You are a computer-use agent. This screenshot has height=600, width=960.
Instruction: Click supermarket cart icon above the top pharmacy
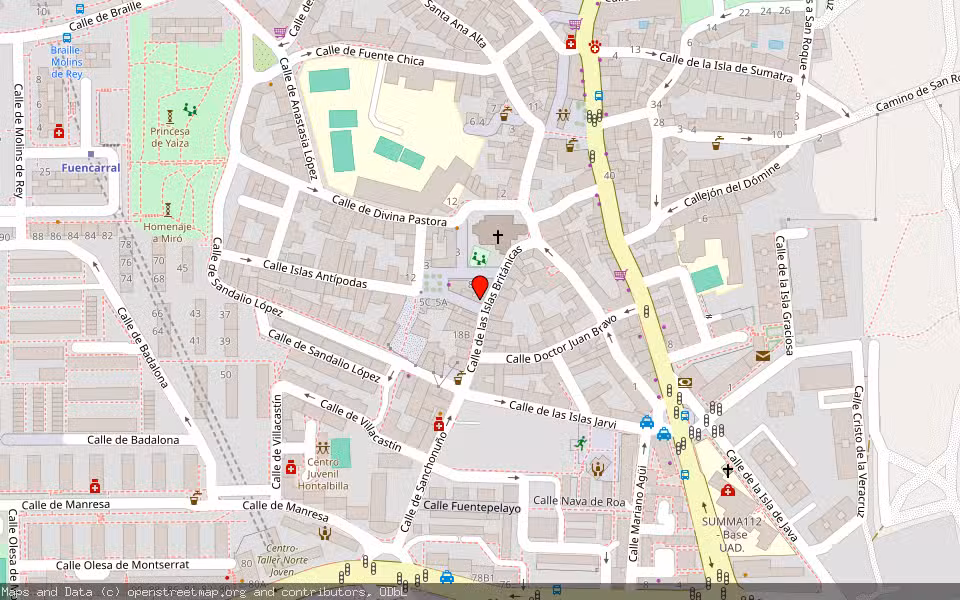click(x=574, y=24)
